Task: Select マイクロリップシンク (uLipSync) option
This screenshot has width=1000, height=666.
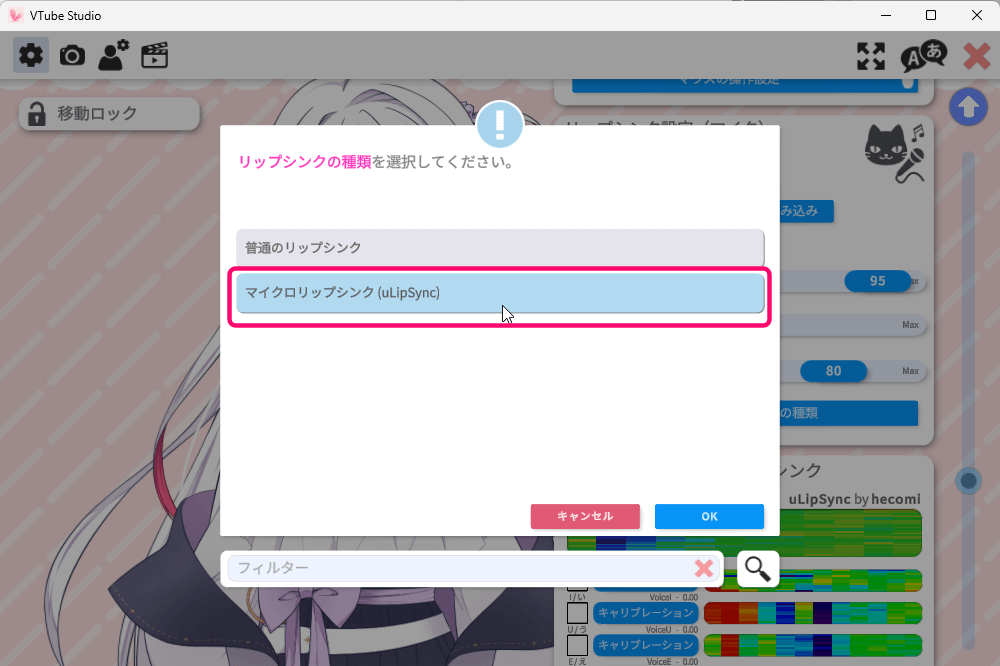Action: 500,293
